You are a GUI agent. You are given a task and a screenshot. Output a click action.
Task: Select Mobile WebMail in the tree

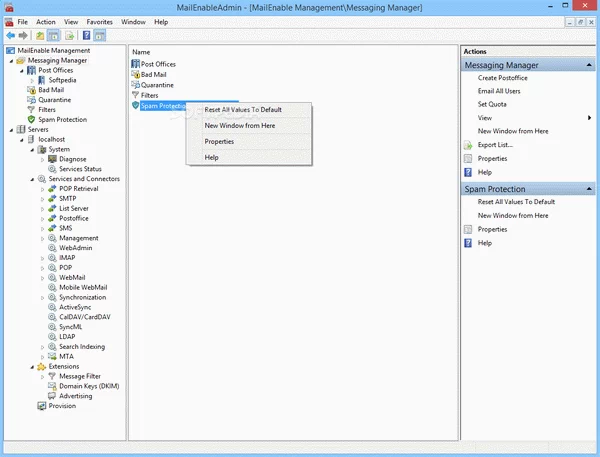[x=83, y=287]
